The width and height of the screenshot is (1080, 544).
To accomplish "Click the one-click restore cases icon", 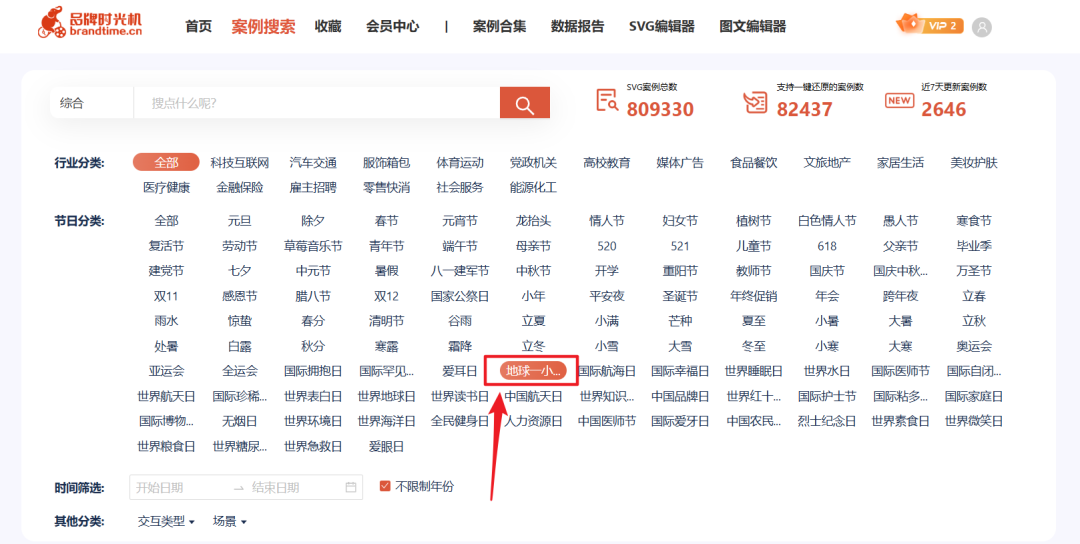I will tap(756, 102).
